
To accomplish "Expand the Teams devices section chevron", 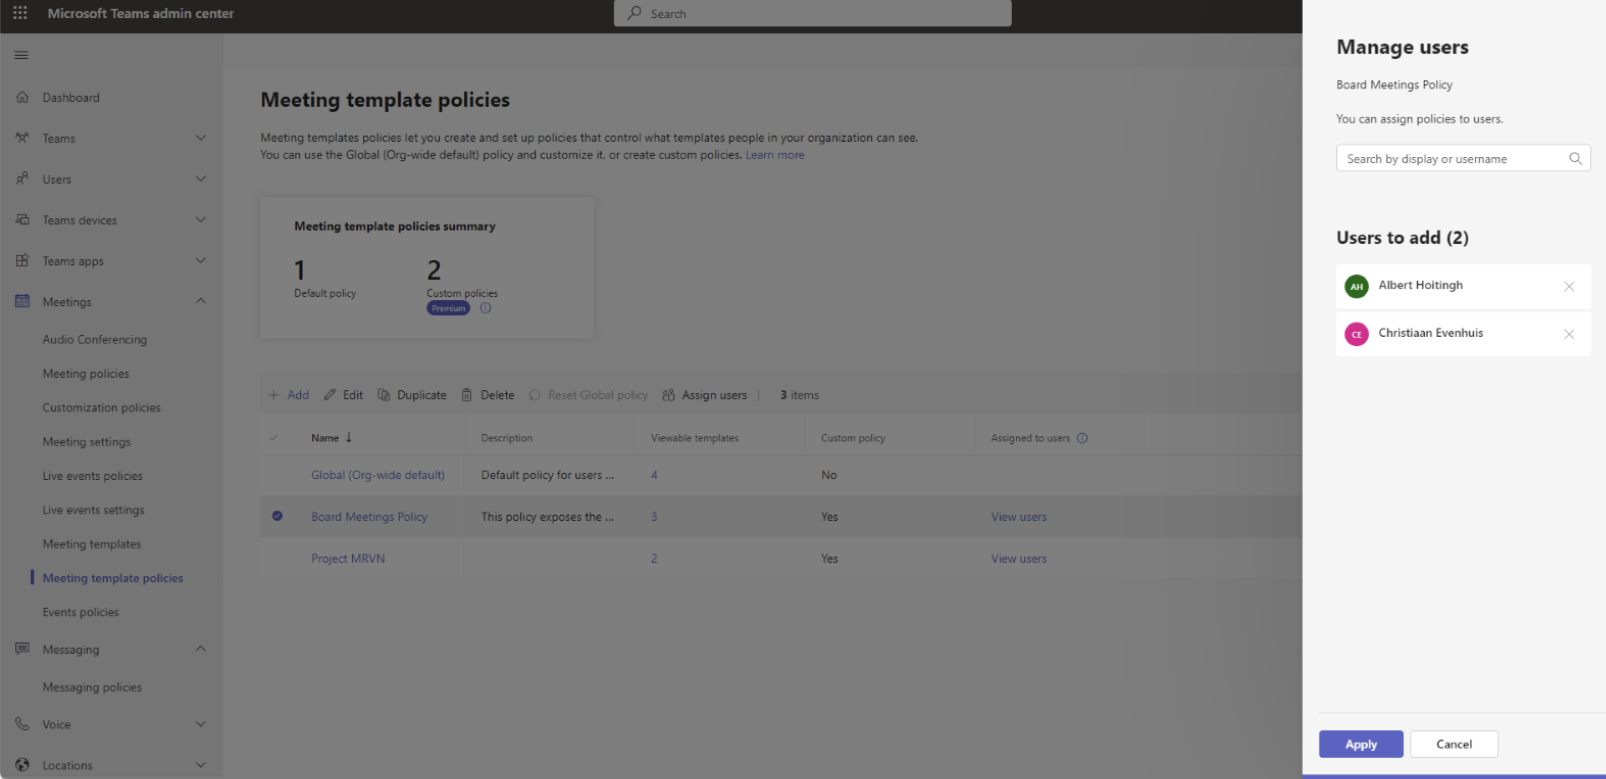I will point(201,220).
